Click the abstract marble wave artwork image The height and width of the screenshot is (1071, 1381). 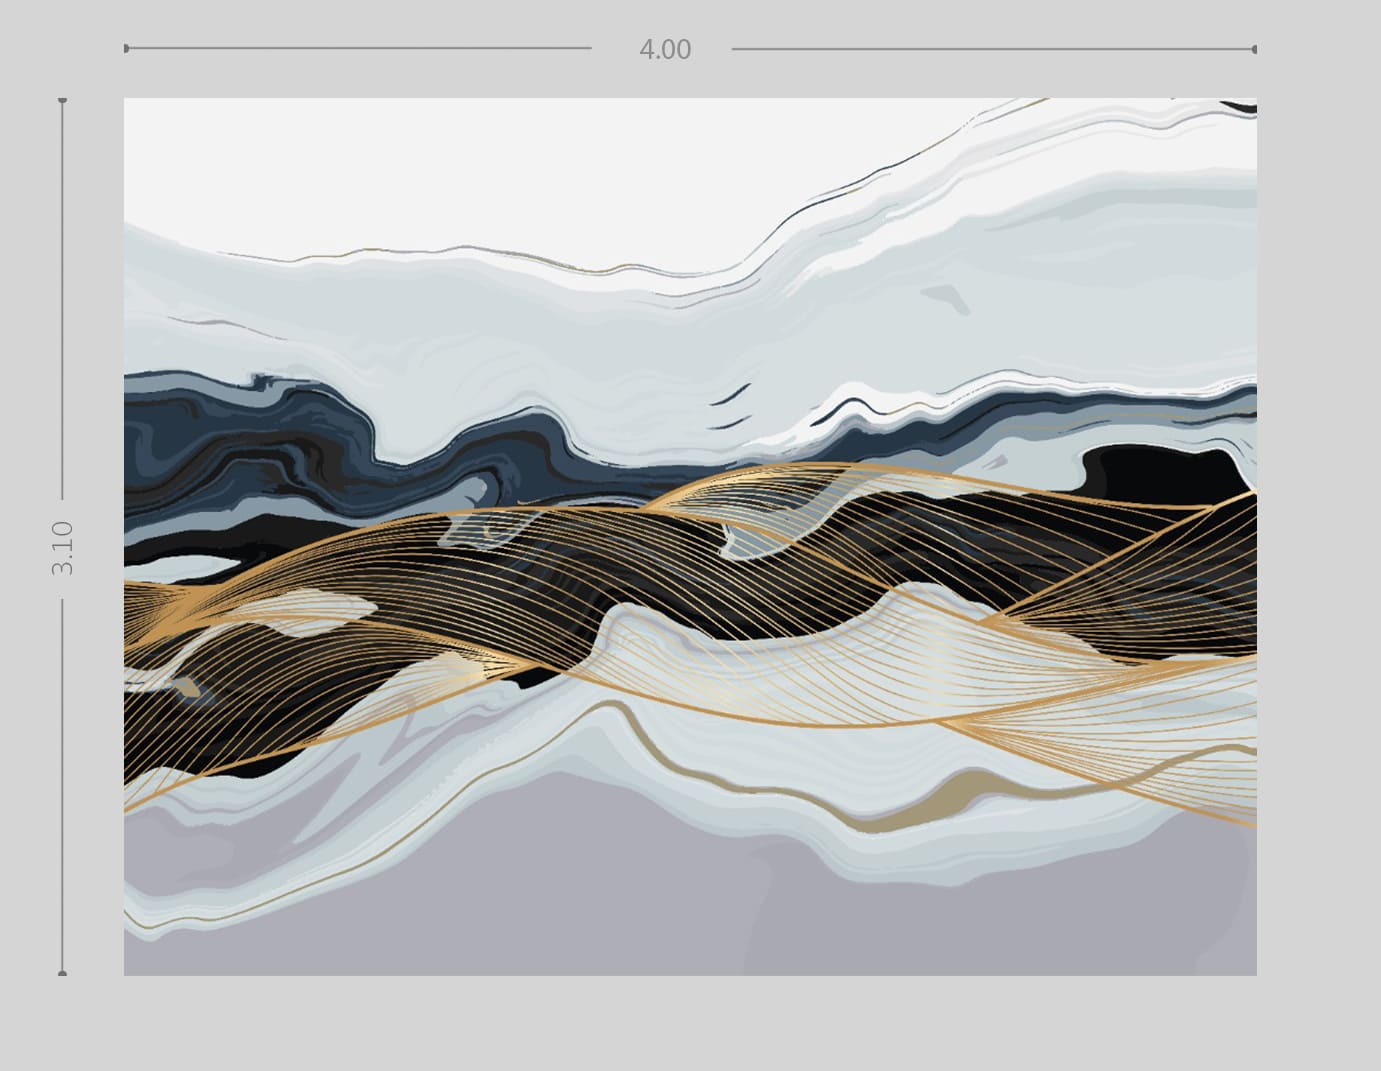tap(690, 536)
